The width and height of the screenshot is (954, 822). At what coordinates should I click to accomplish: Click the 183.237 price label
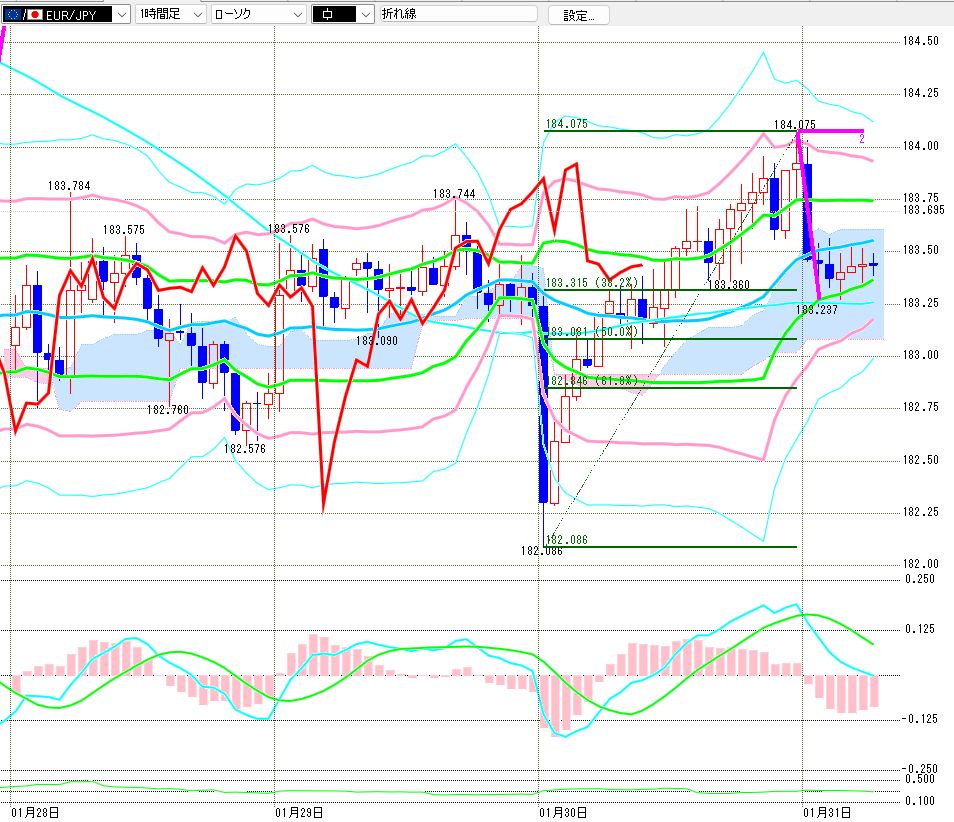[x=816, y=310]
